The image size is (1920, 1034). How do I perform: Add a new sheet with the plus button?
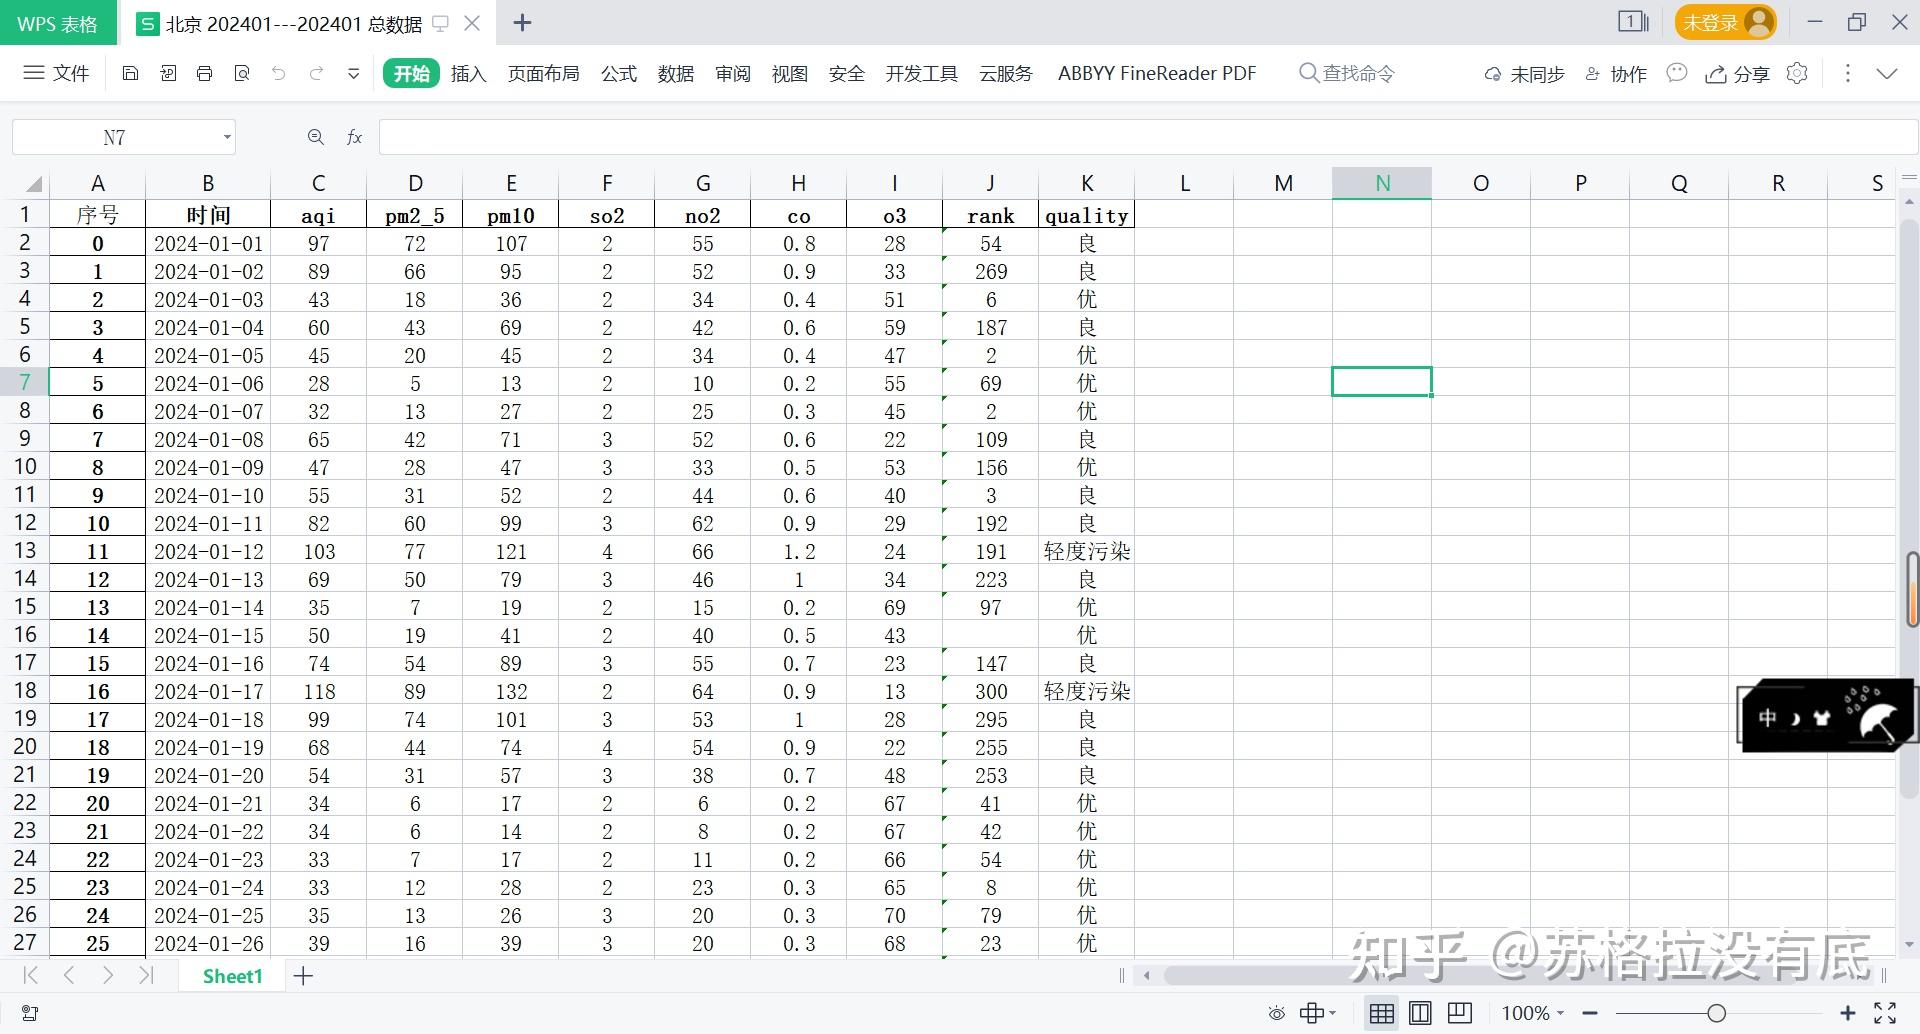click(x=303, y=976)
